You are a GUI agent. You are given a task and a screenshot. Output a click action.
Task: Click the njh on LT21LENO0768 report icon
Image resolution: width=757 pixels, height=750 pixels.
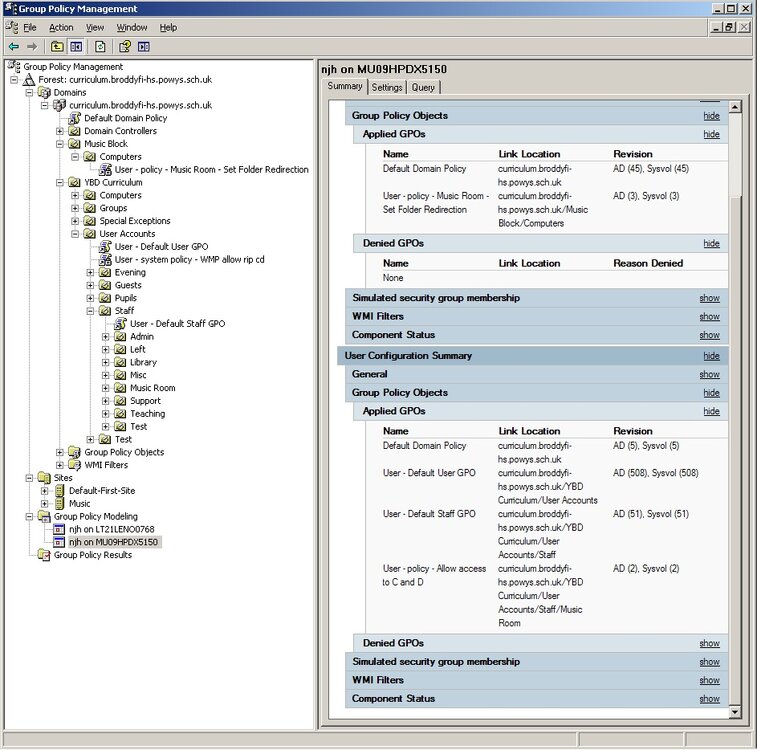(59, 529)
